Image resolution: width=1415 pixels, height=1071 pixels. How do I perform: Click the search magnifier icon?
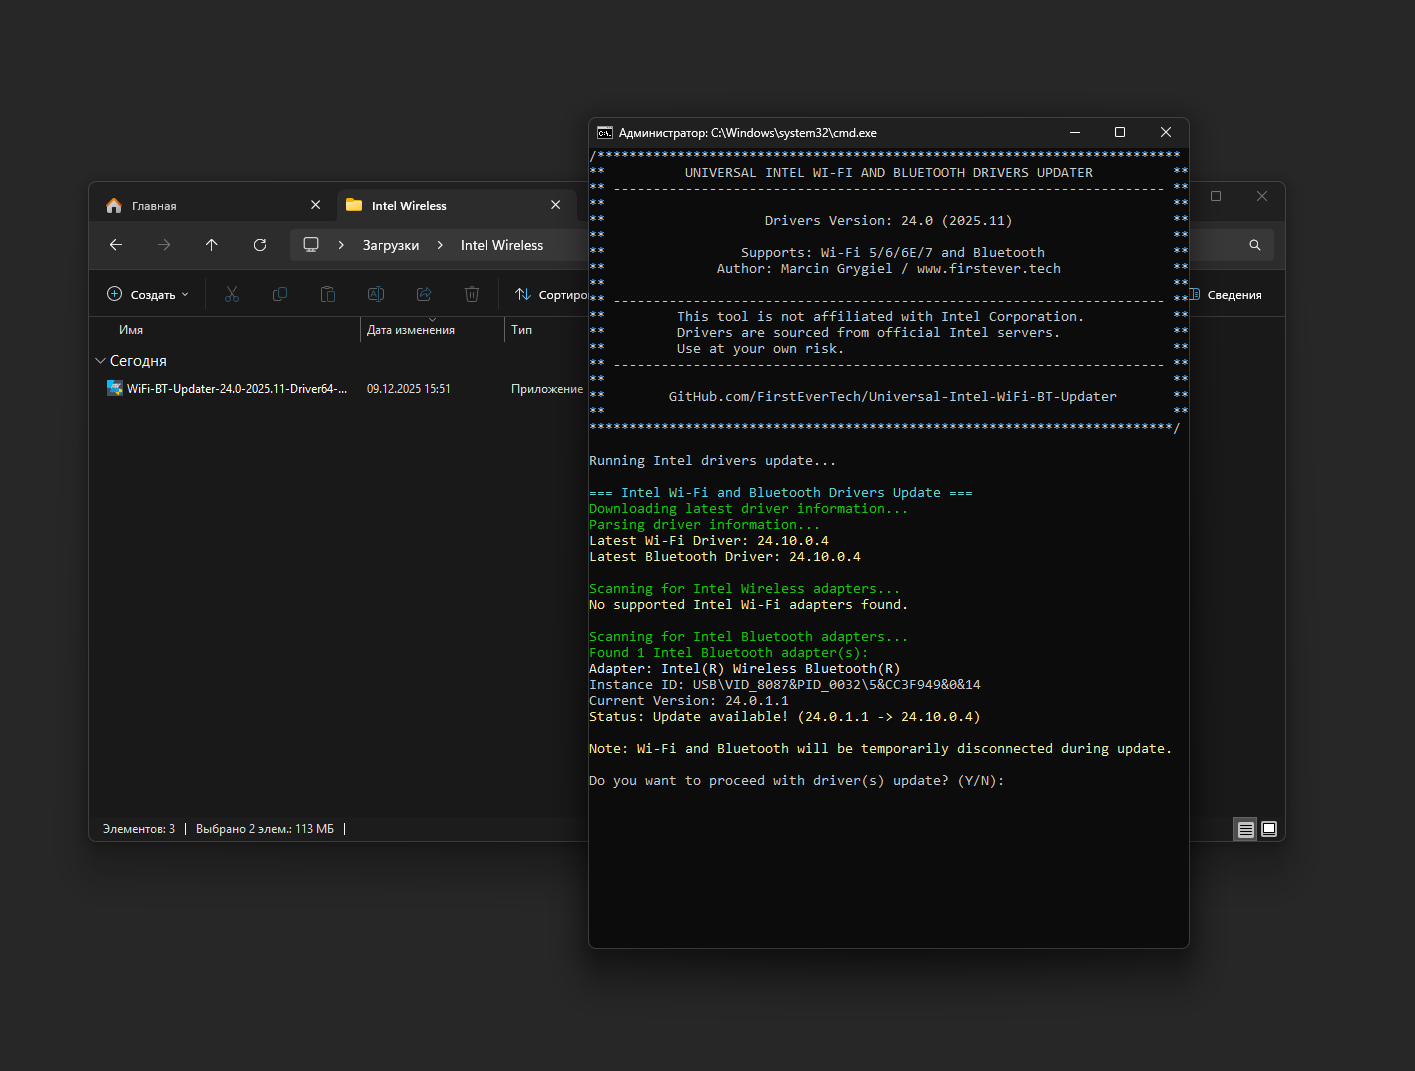(1254, 245)
